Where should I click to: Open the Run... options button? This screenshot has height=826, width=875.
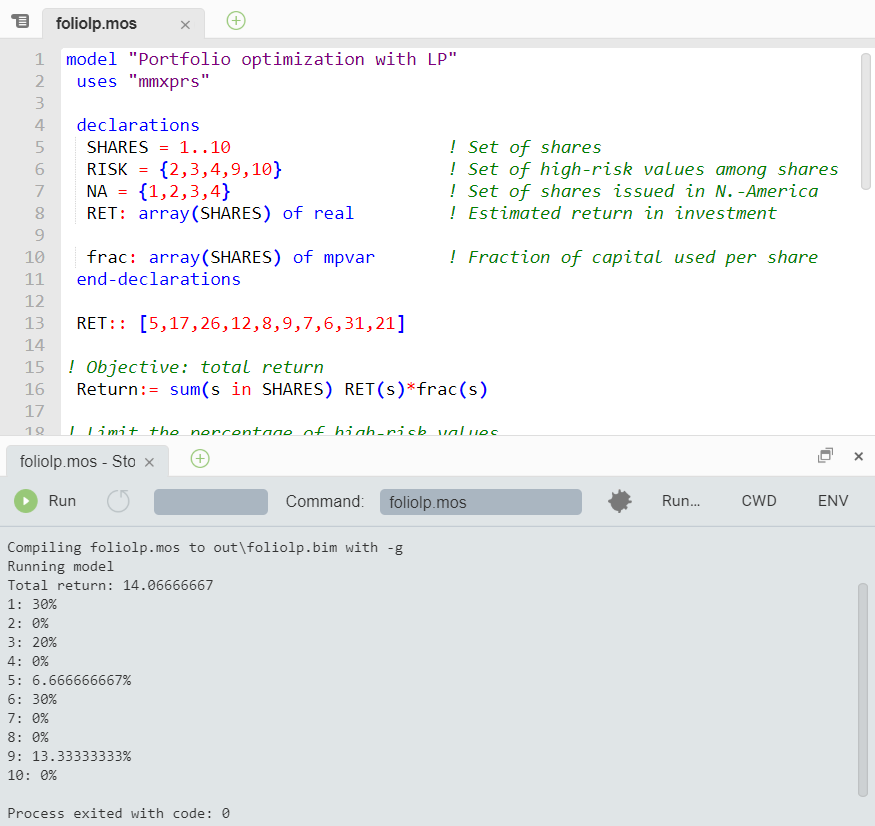click(x=681, y=501)
